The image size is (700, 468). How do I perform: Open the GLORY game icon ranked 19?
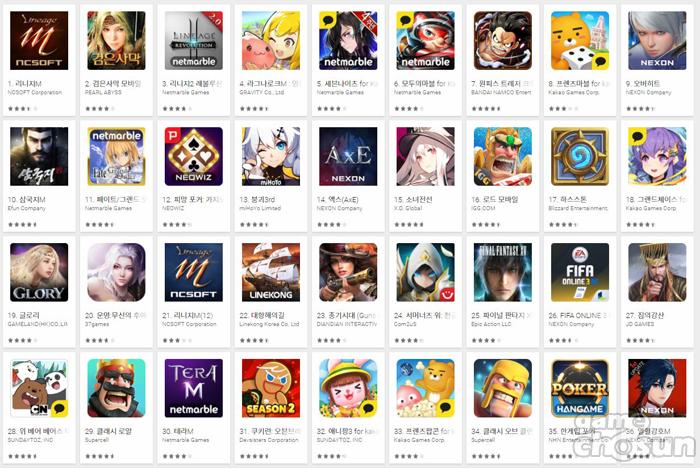coord(39,272)
